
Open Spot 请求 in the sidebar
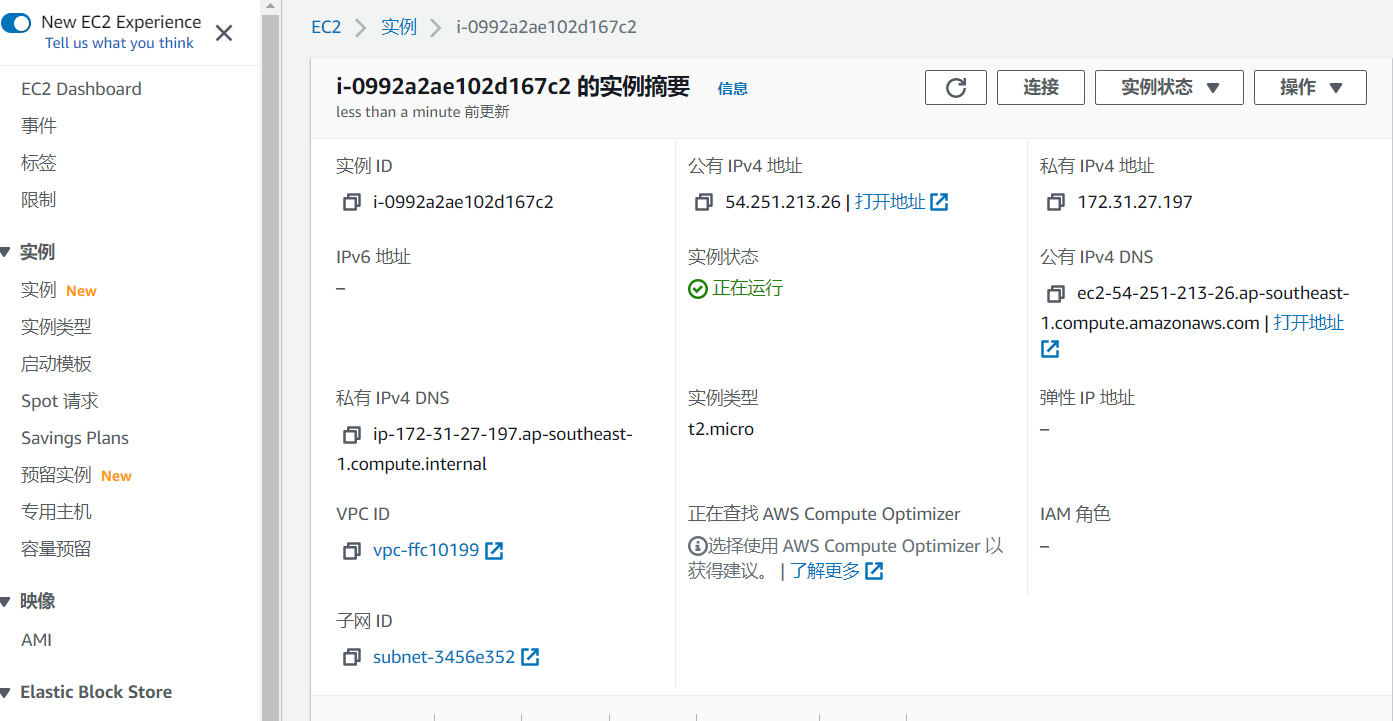pos(60,401)
